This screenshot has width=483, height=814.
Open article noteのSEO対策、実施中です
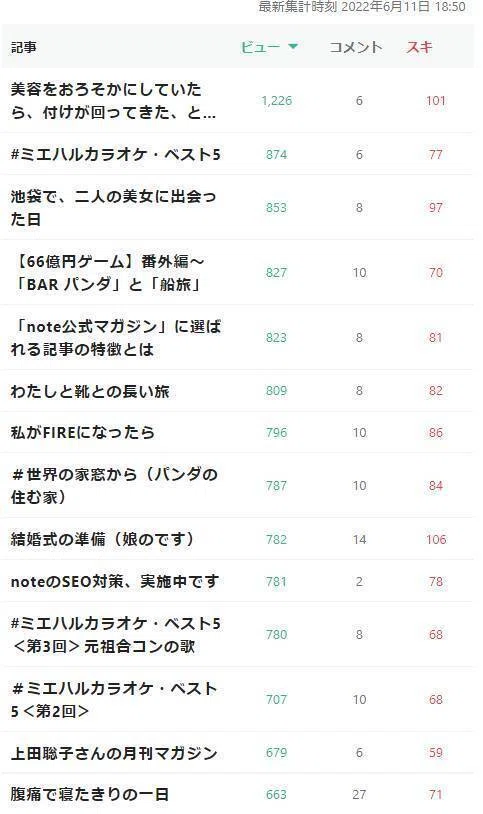115,581
